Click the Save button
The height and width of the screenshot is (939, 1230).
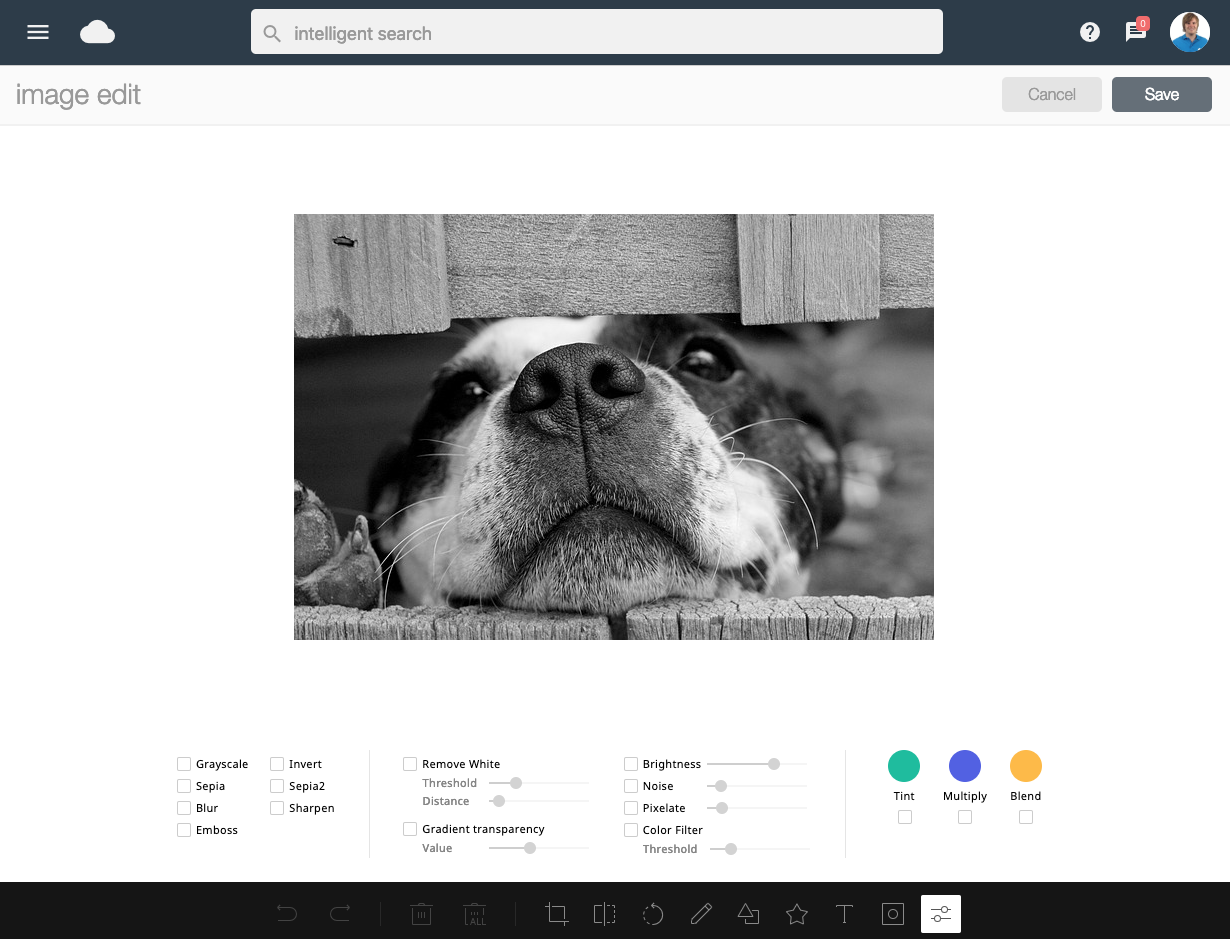pos(1161,94)
